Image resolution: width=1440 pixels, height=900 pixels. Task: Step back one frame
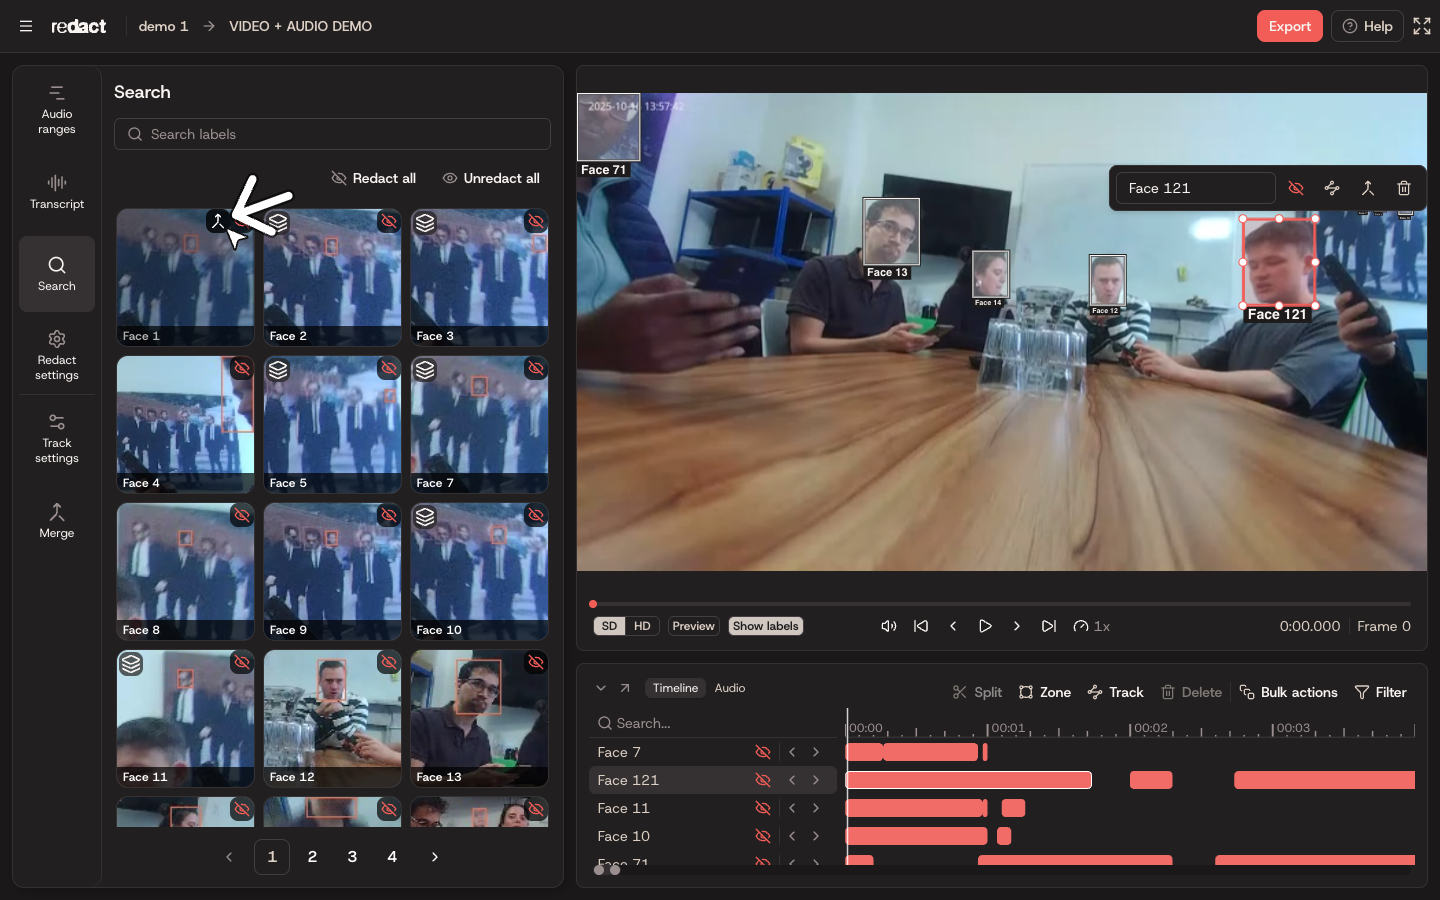click(x=953, y=626)
